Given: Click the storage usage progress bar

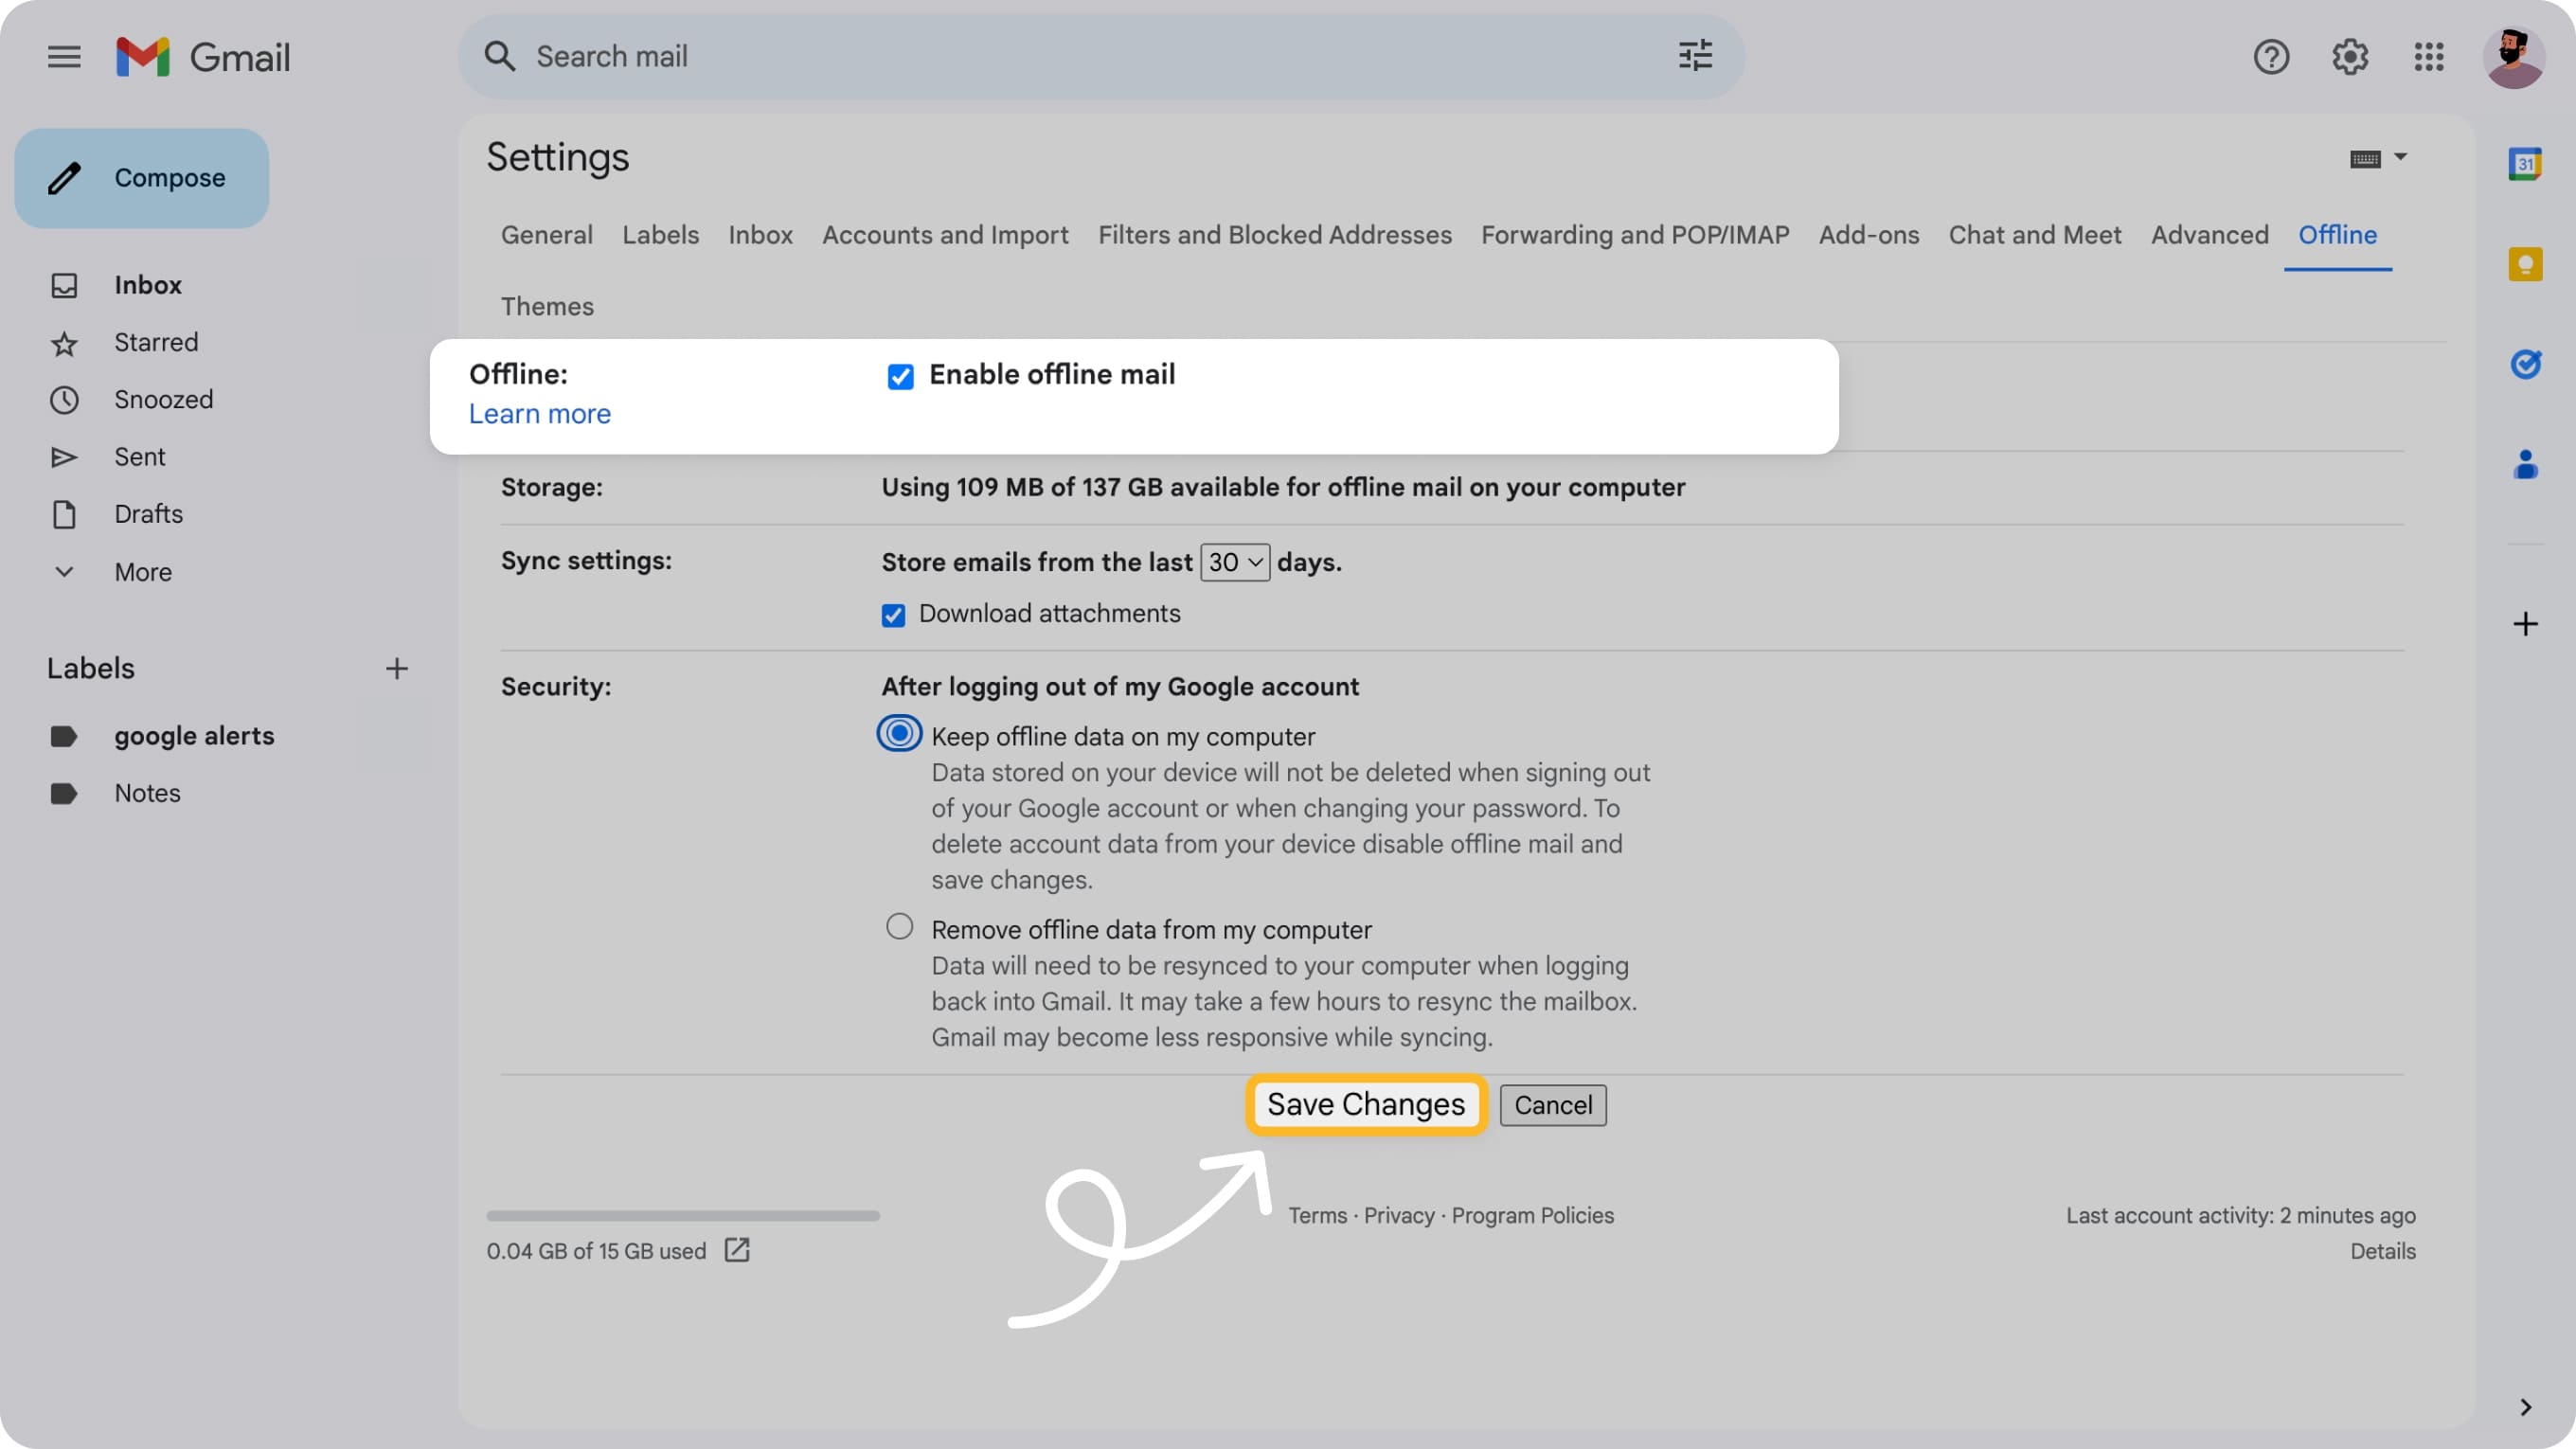Looking at the screenshot, I should pos(683,1215).
